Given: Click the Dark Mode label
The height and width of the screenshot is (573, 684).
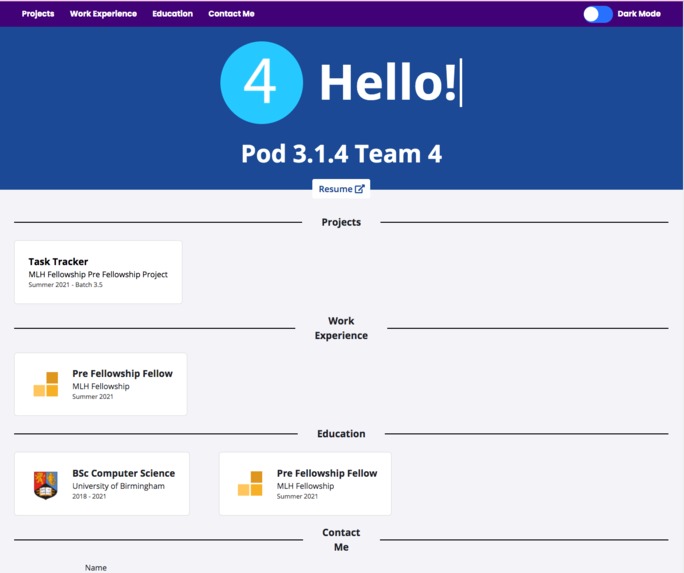Looking at the screenshot, I should click(x=639, y=14).
